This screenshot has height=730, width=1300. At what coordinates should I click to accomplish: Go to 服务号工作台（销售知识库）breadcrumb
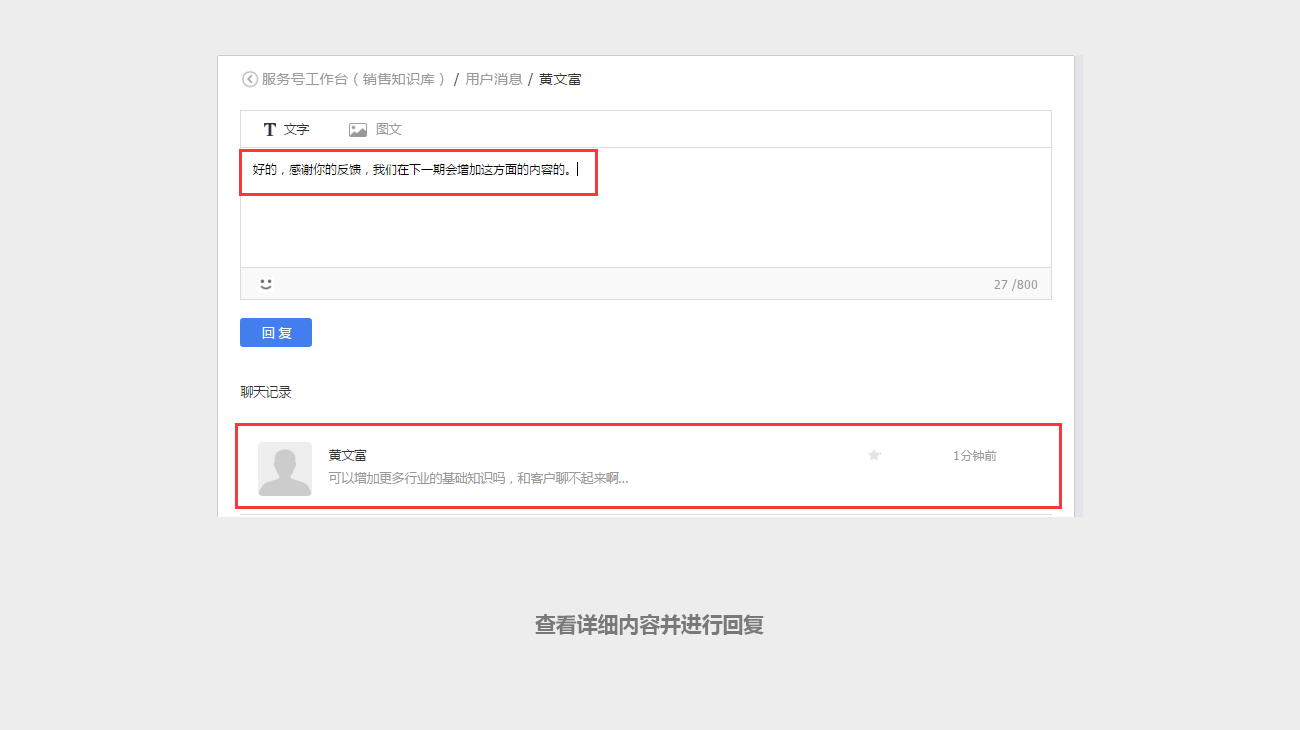click(354, 79)
